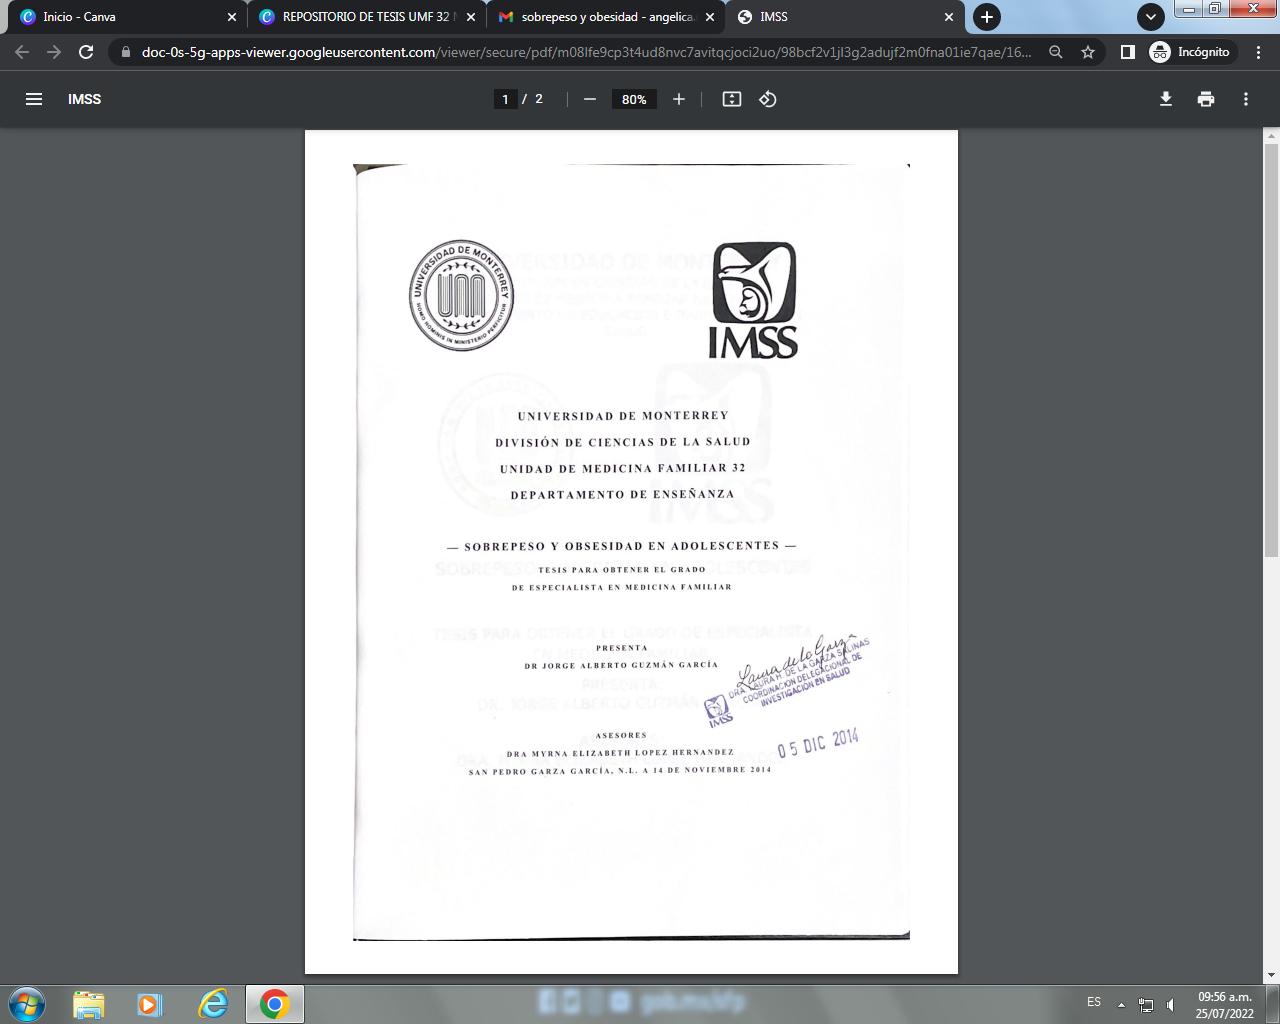Screen dimensions: 1280x1024
Task: Zoom in on the PDF document
Action: (679, 99)
